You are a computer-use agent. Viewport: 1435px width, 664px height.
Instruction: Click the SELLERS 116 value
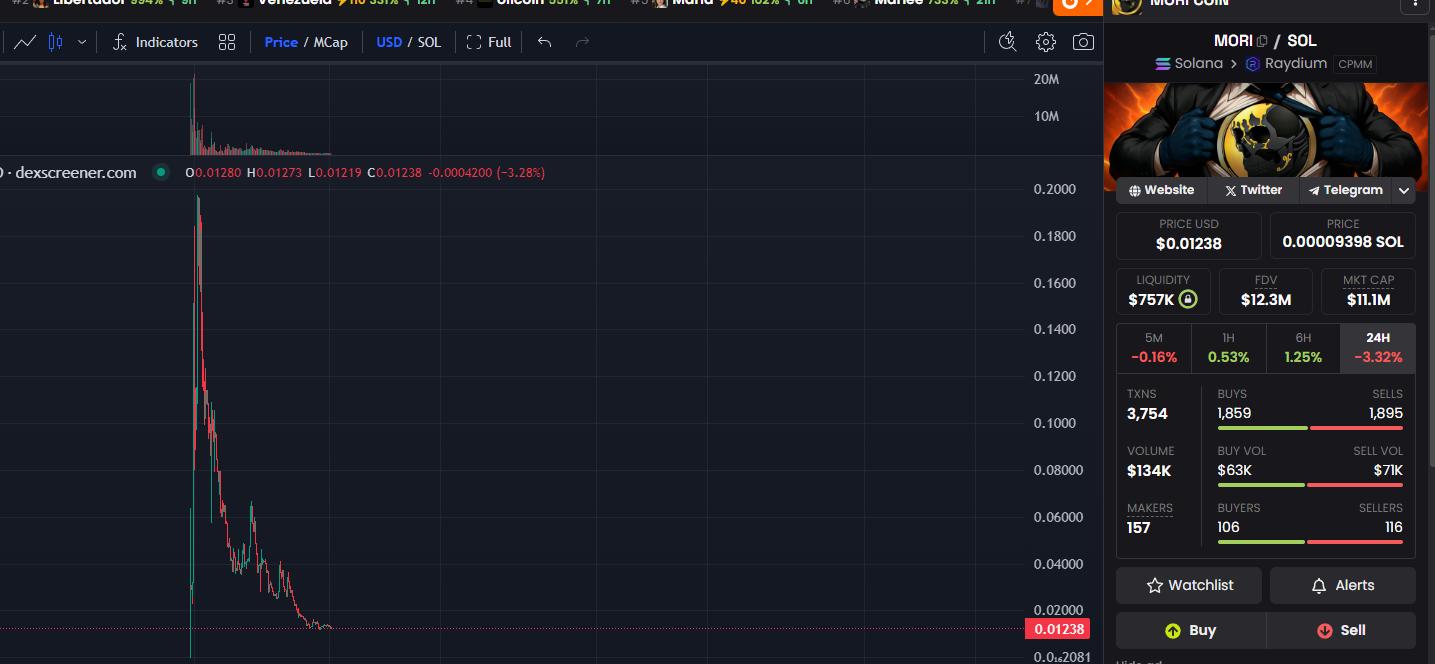(1394, 527)
